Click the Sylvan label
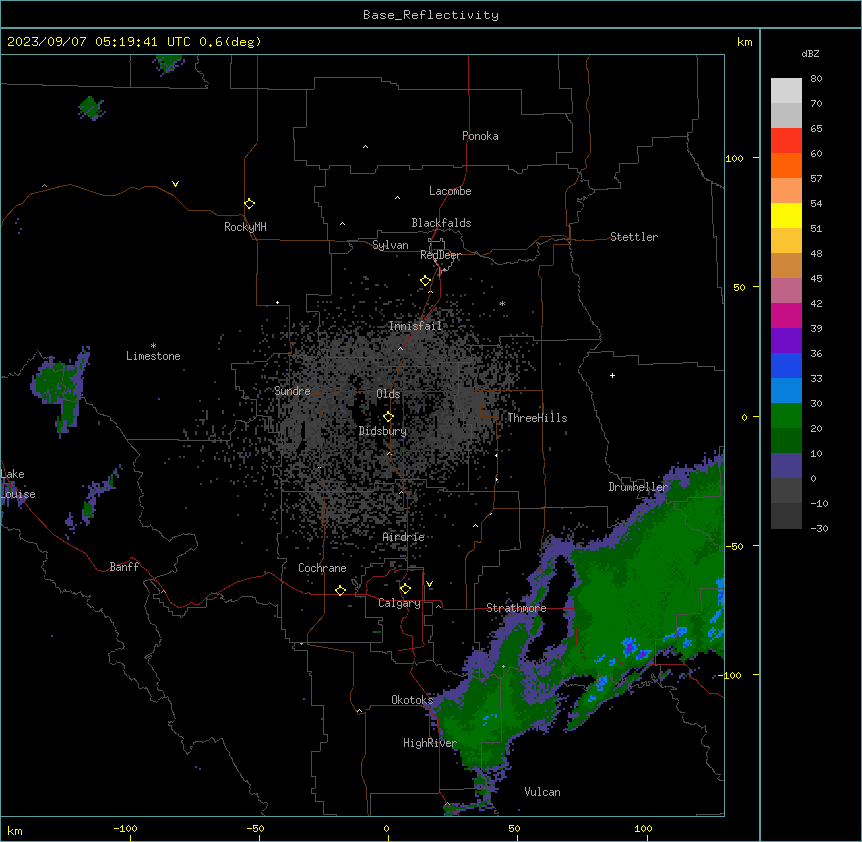The height and width of the screenshot is (842, 862). [x=390, y=245]
